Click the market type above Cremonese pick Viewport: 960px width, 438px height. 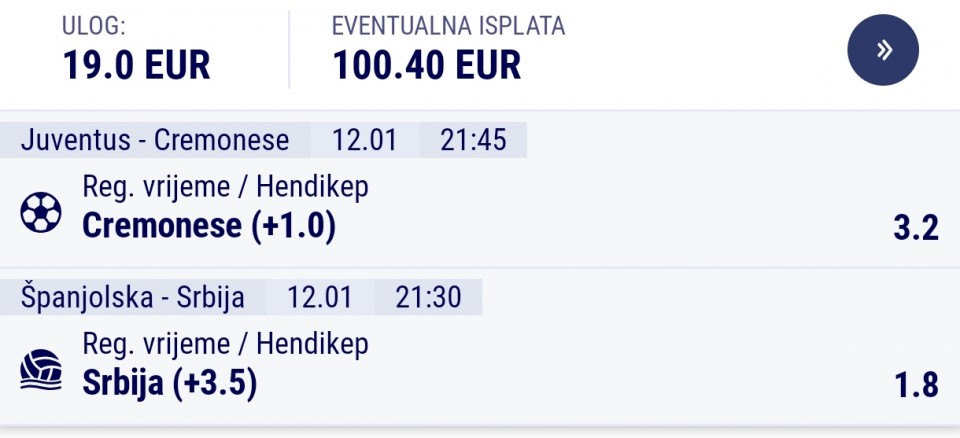[225, 187]
